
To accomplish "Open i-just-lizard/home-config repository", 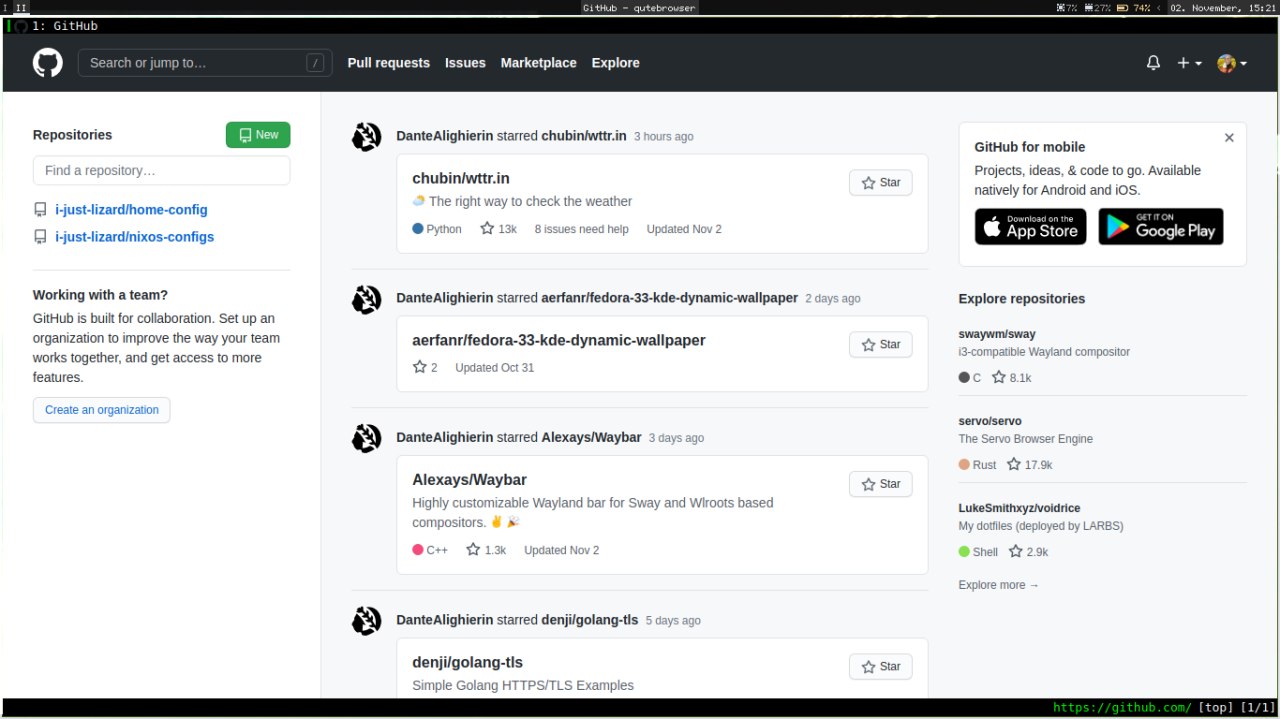I will click(x=131, y=210).
